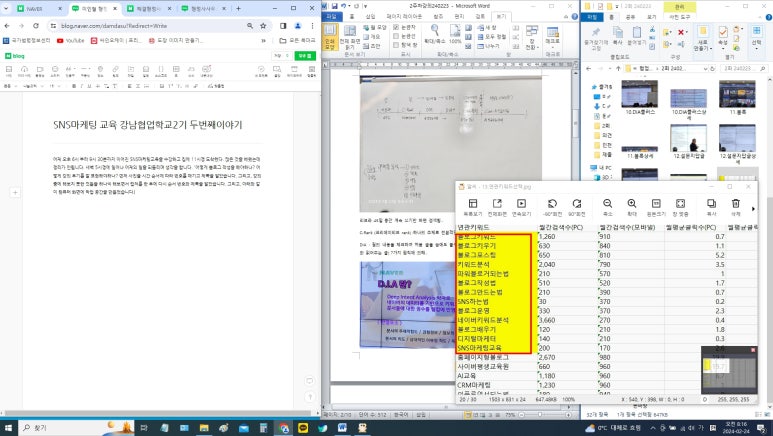Toggle strikethrough formatting in blog editor
The height and width of the screenshot is (436, 773).
pyautogui.click(x=98, y=86)
